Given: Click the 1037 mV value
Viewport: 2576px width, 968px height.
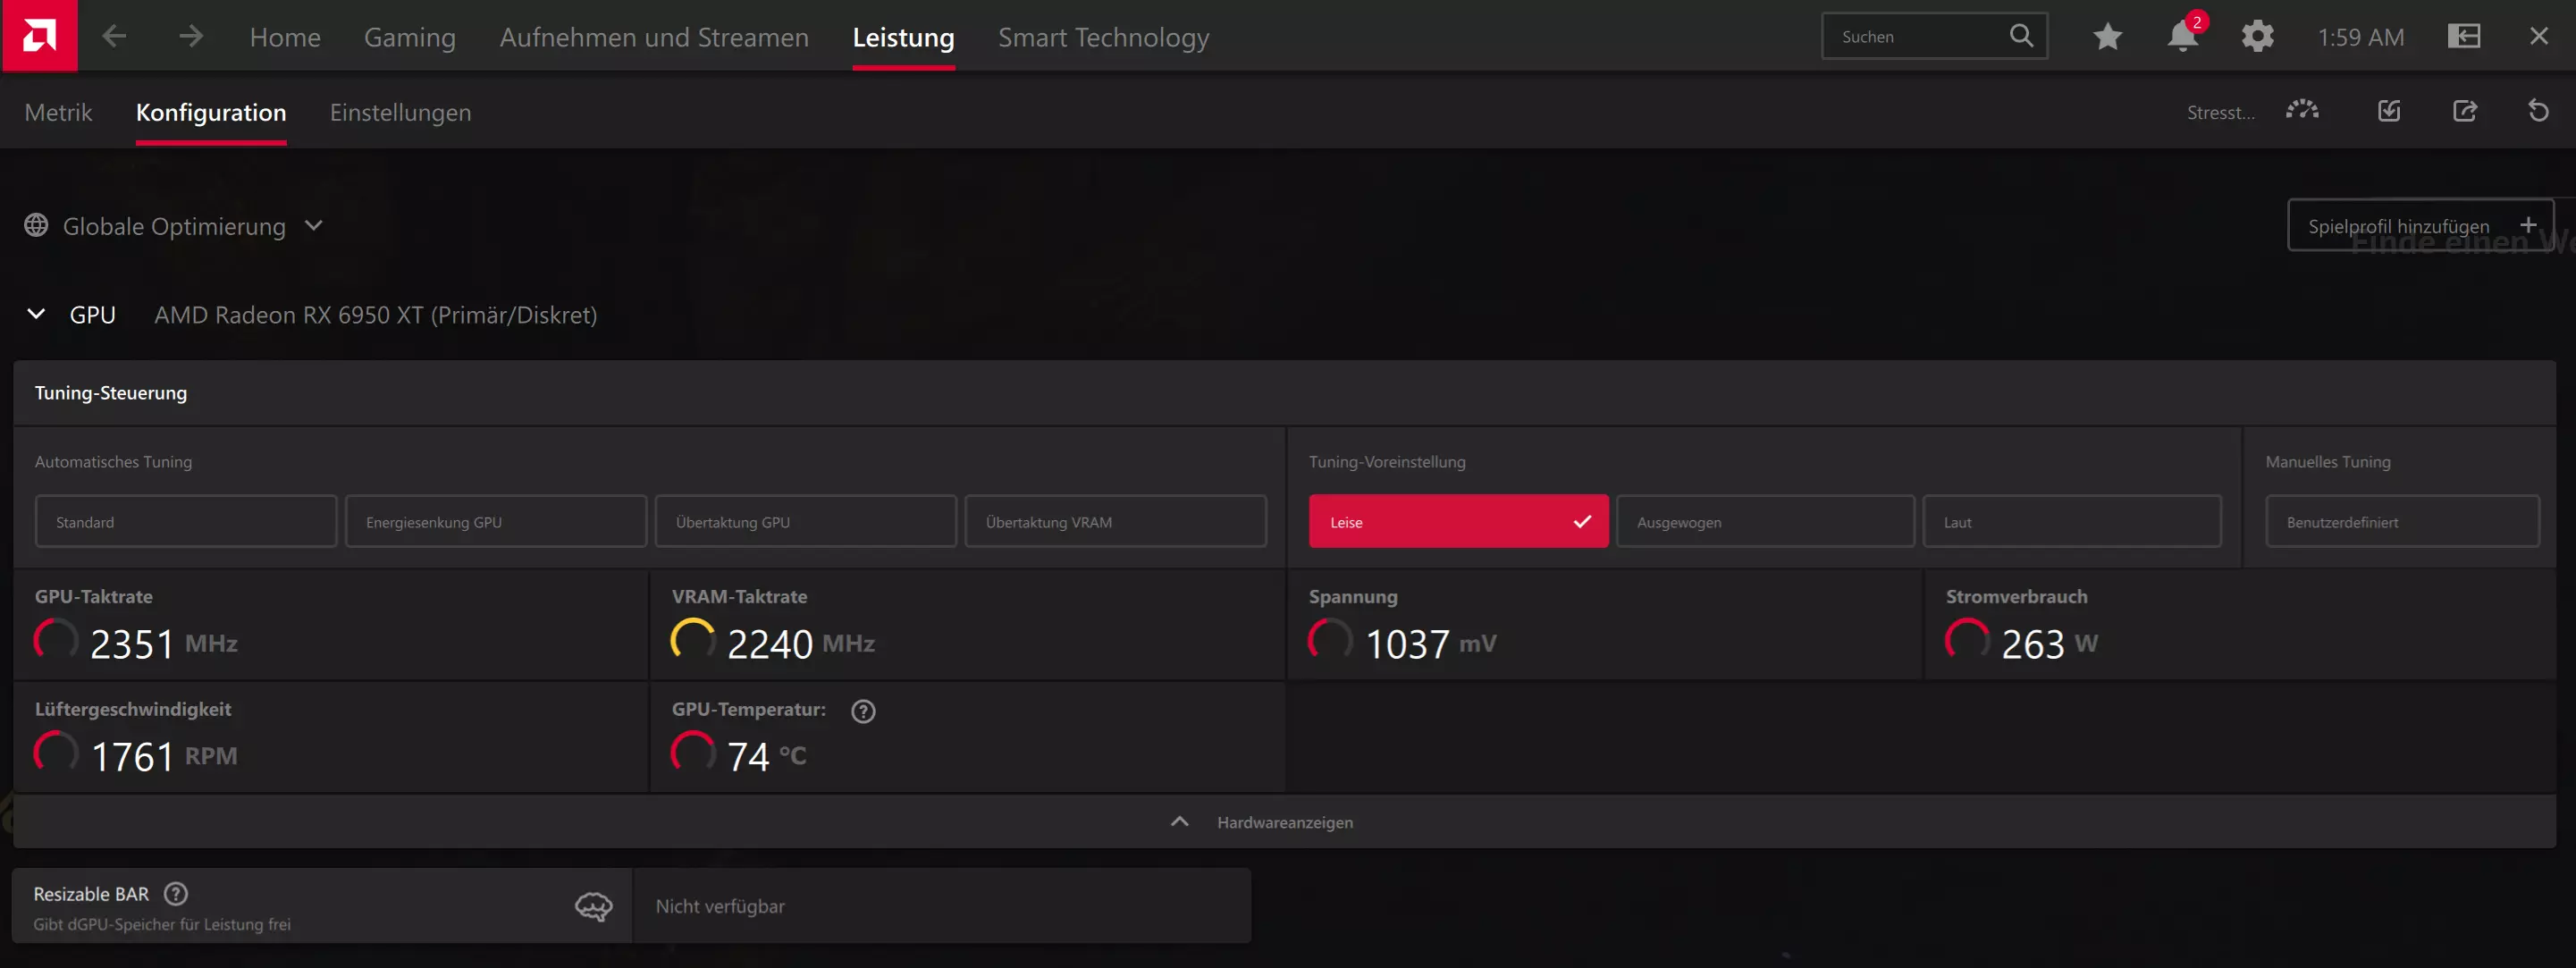Looking at the screenshot, I should [1431, 643].
